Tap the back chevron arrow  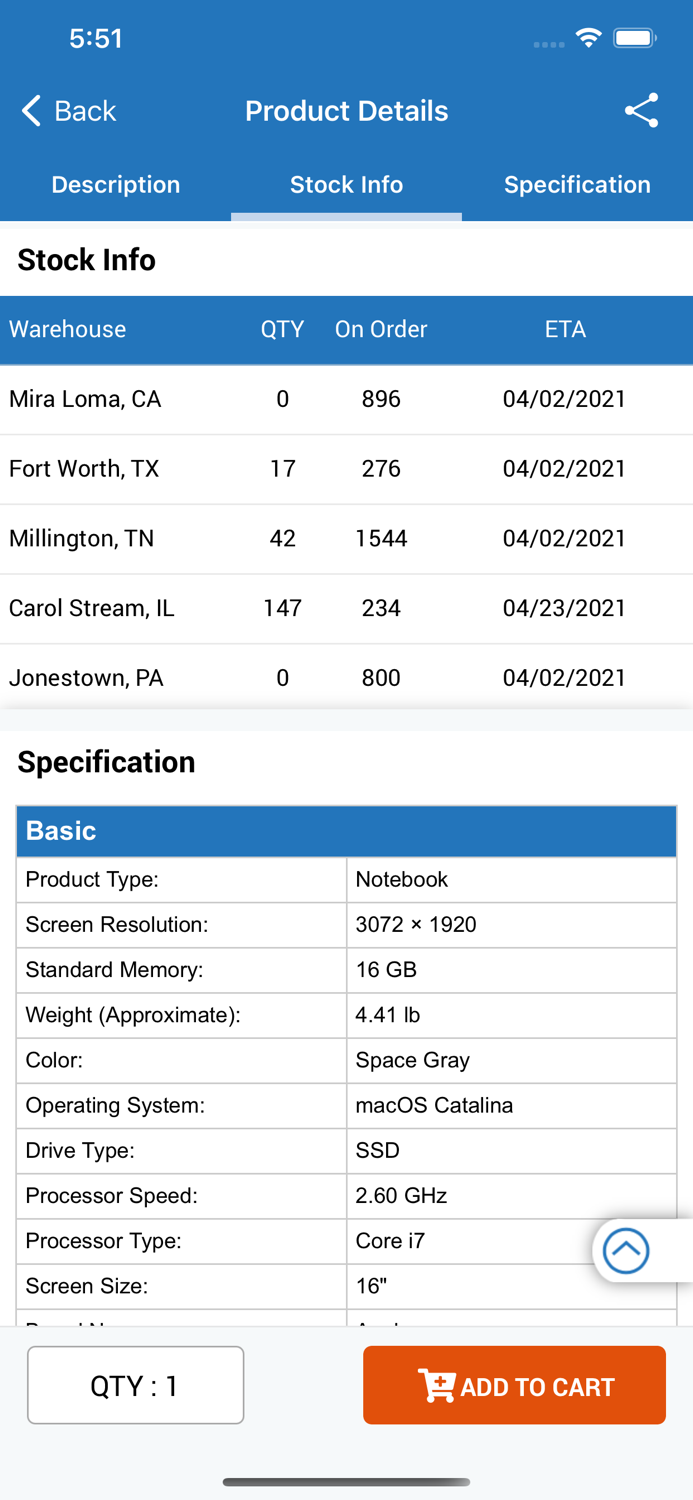coord(31,111)
